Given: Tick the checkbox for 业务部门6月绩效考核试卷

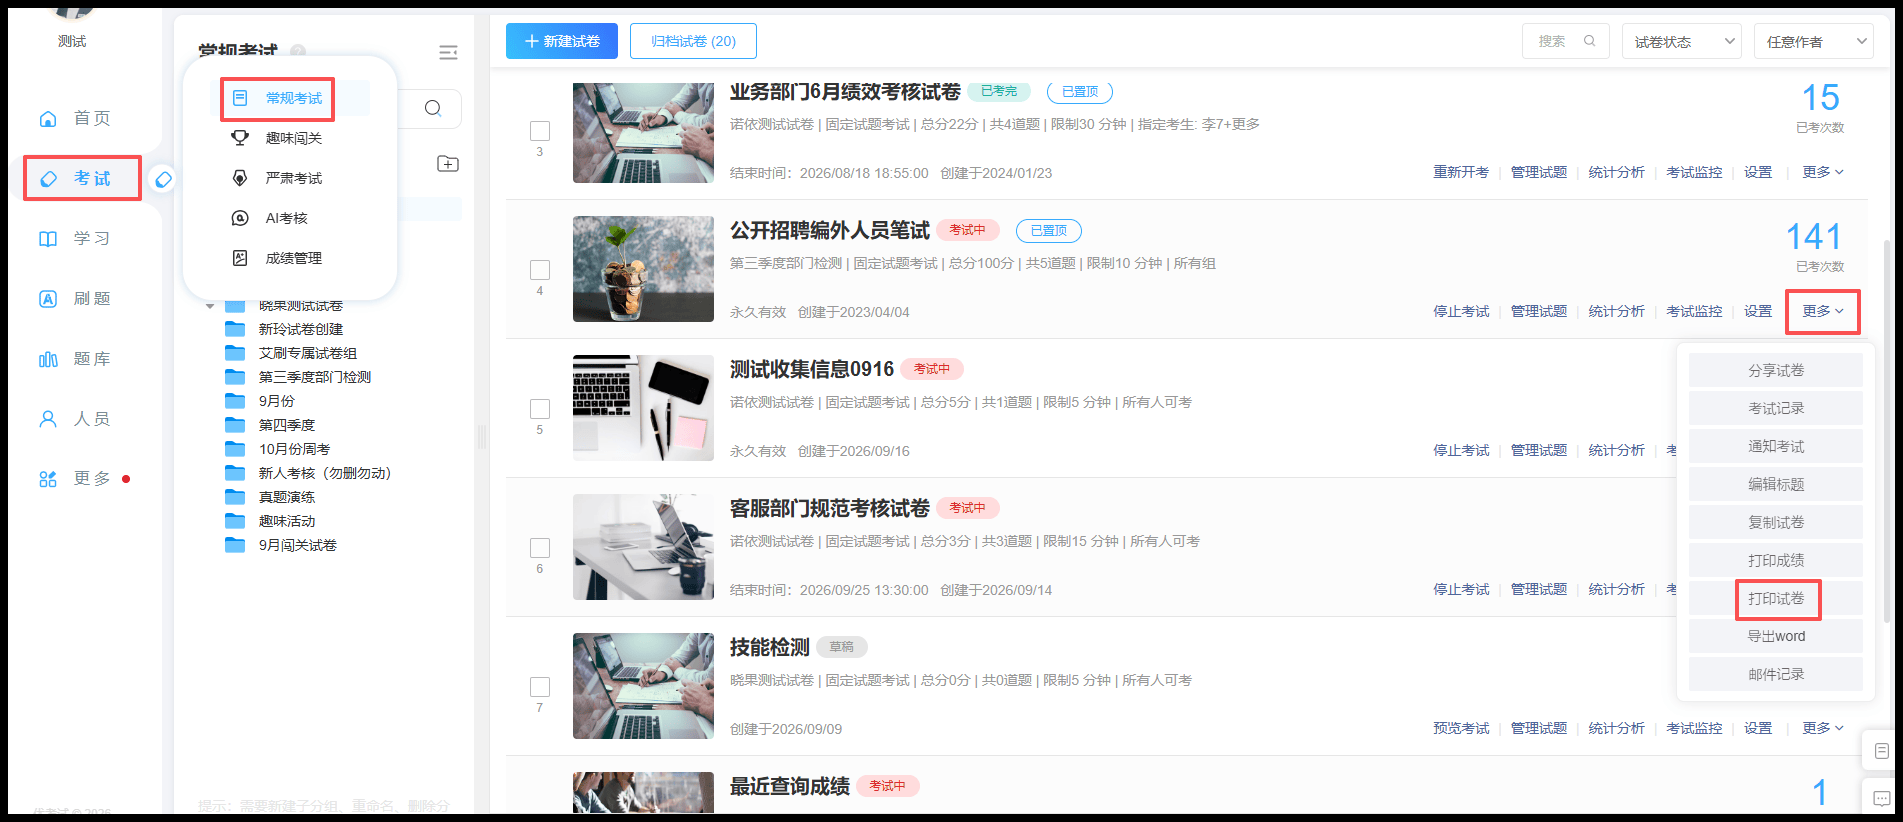Looking at the screenshot, I should [540, 131].
